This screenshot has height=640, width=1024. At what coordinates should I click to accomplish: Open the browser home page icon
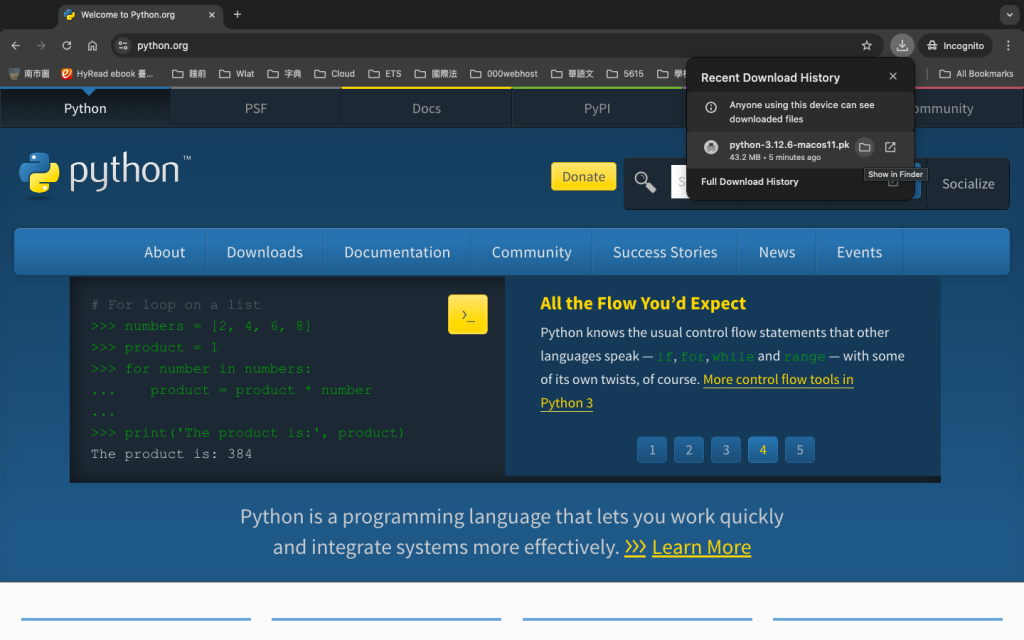click(92, 45)
